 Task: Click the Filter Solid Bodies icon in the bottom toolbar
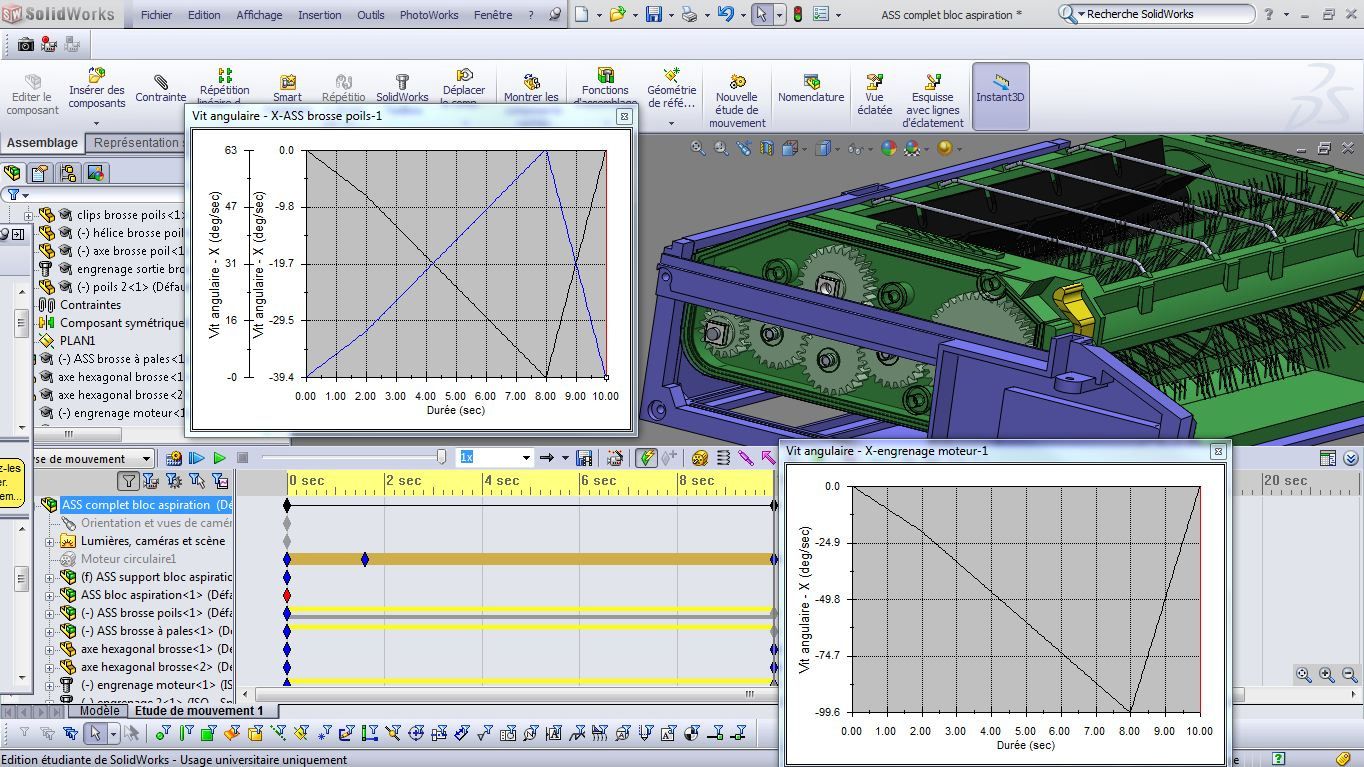tap(254, 733)
